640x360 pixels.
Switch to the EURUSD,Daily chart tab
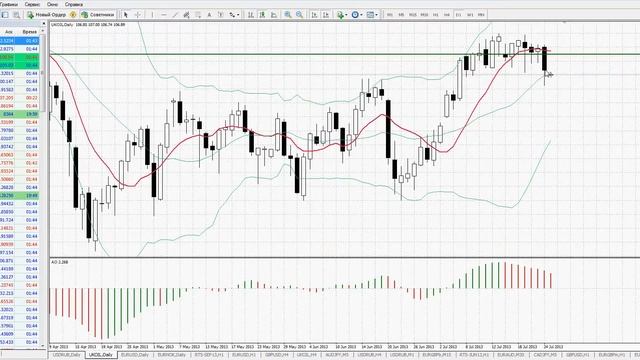point(136,355)
